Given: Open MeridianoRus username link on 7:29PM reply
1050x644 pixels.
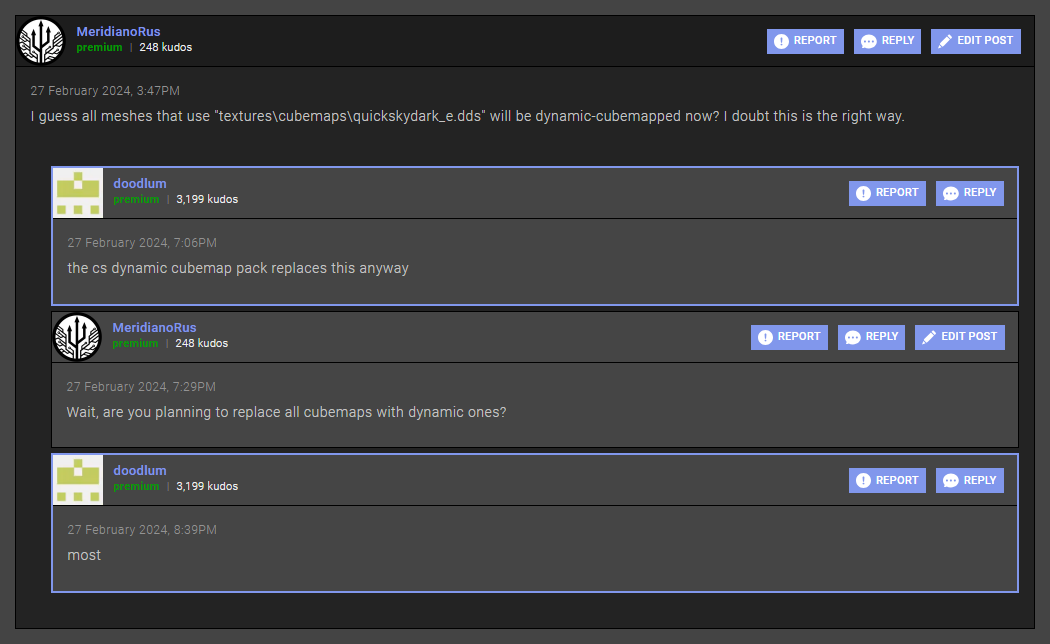Looking at the screenshot, I should tap(154, 328).
